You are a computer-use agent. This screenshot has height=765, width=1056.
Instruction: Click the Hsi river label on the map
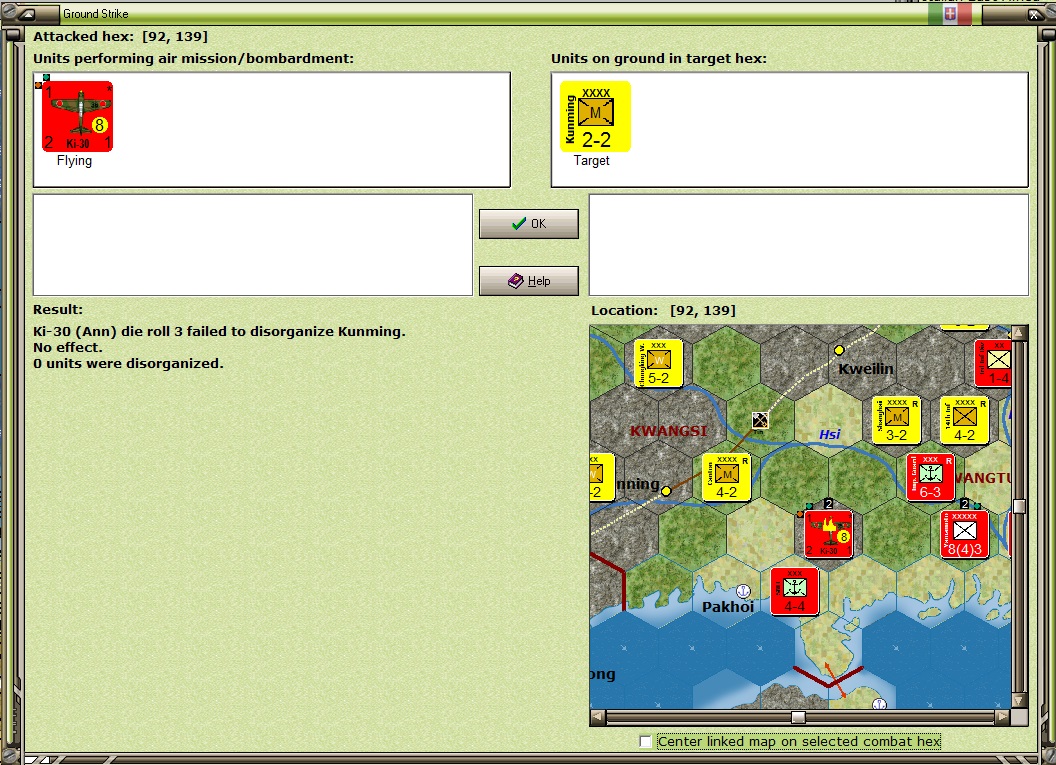(830, 434)
